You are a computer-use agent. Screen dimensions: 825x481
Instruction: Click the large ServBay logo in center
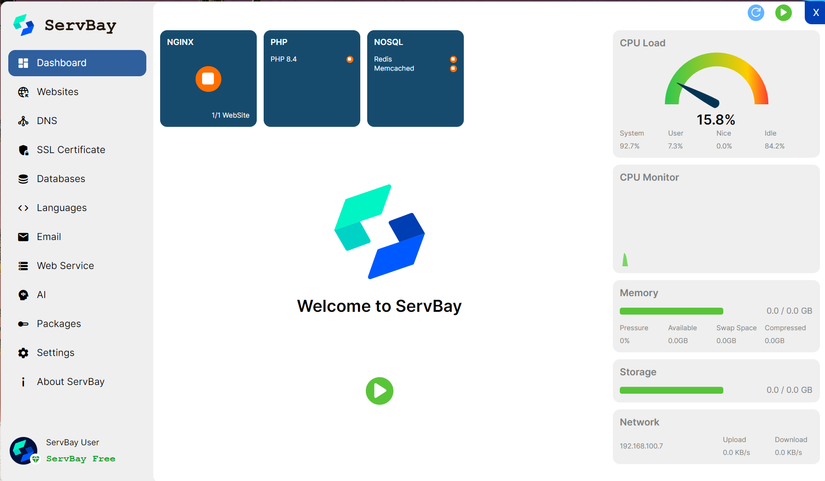pos(379,232)
